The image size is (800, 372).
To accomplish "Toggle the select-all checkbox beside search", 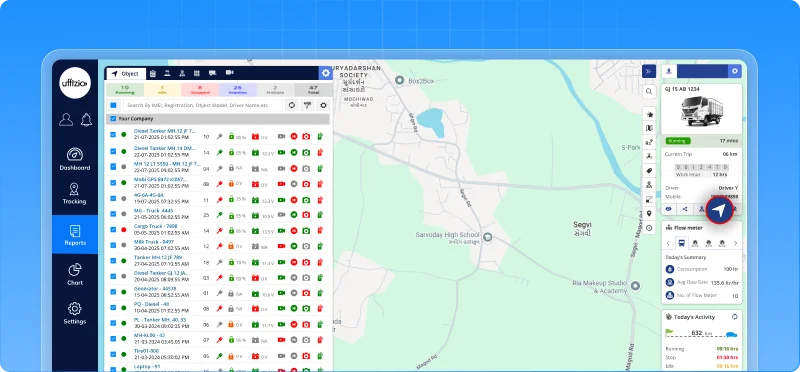I will click(113, 105).
